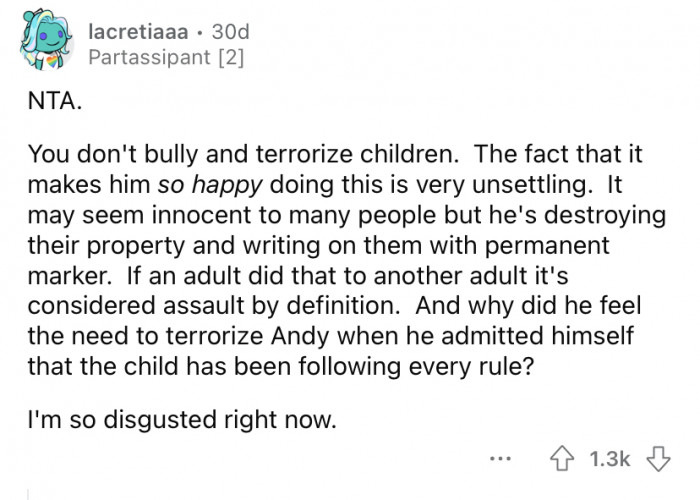Viewport: 700px width, 500px height.
Task: Open the lacretiaaa username profile link
Action: 139,33
